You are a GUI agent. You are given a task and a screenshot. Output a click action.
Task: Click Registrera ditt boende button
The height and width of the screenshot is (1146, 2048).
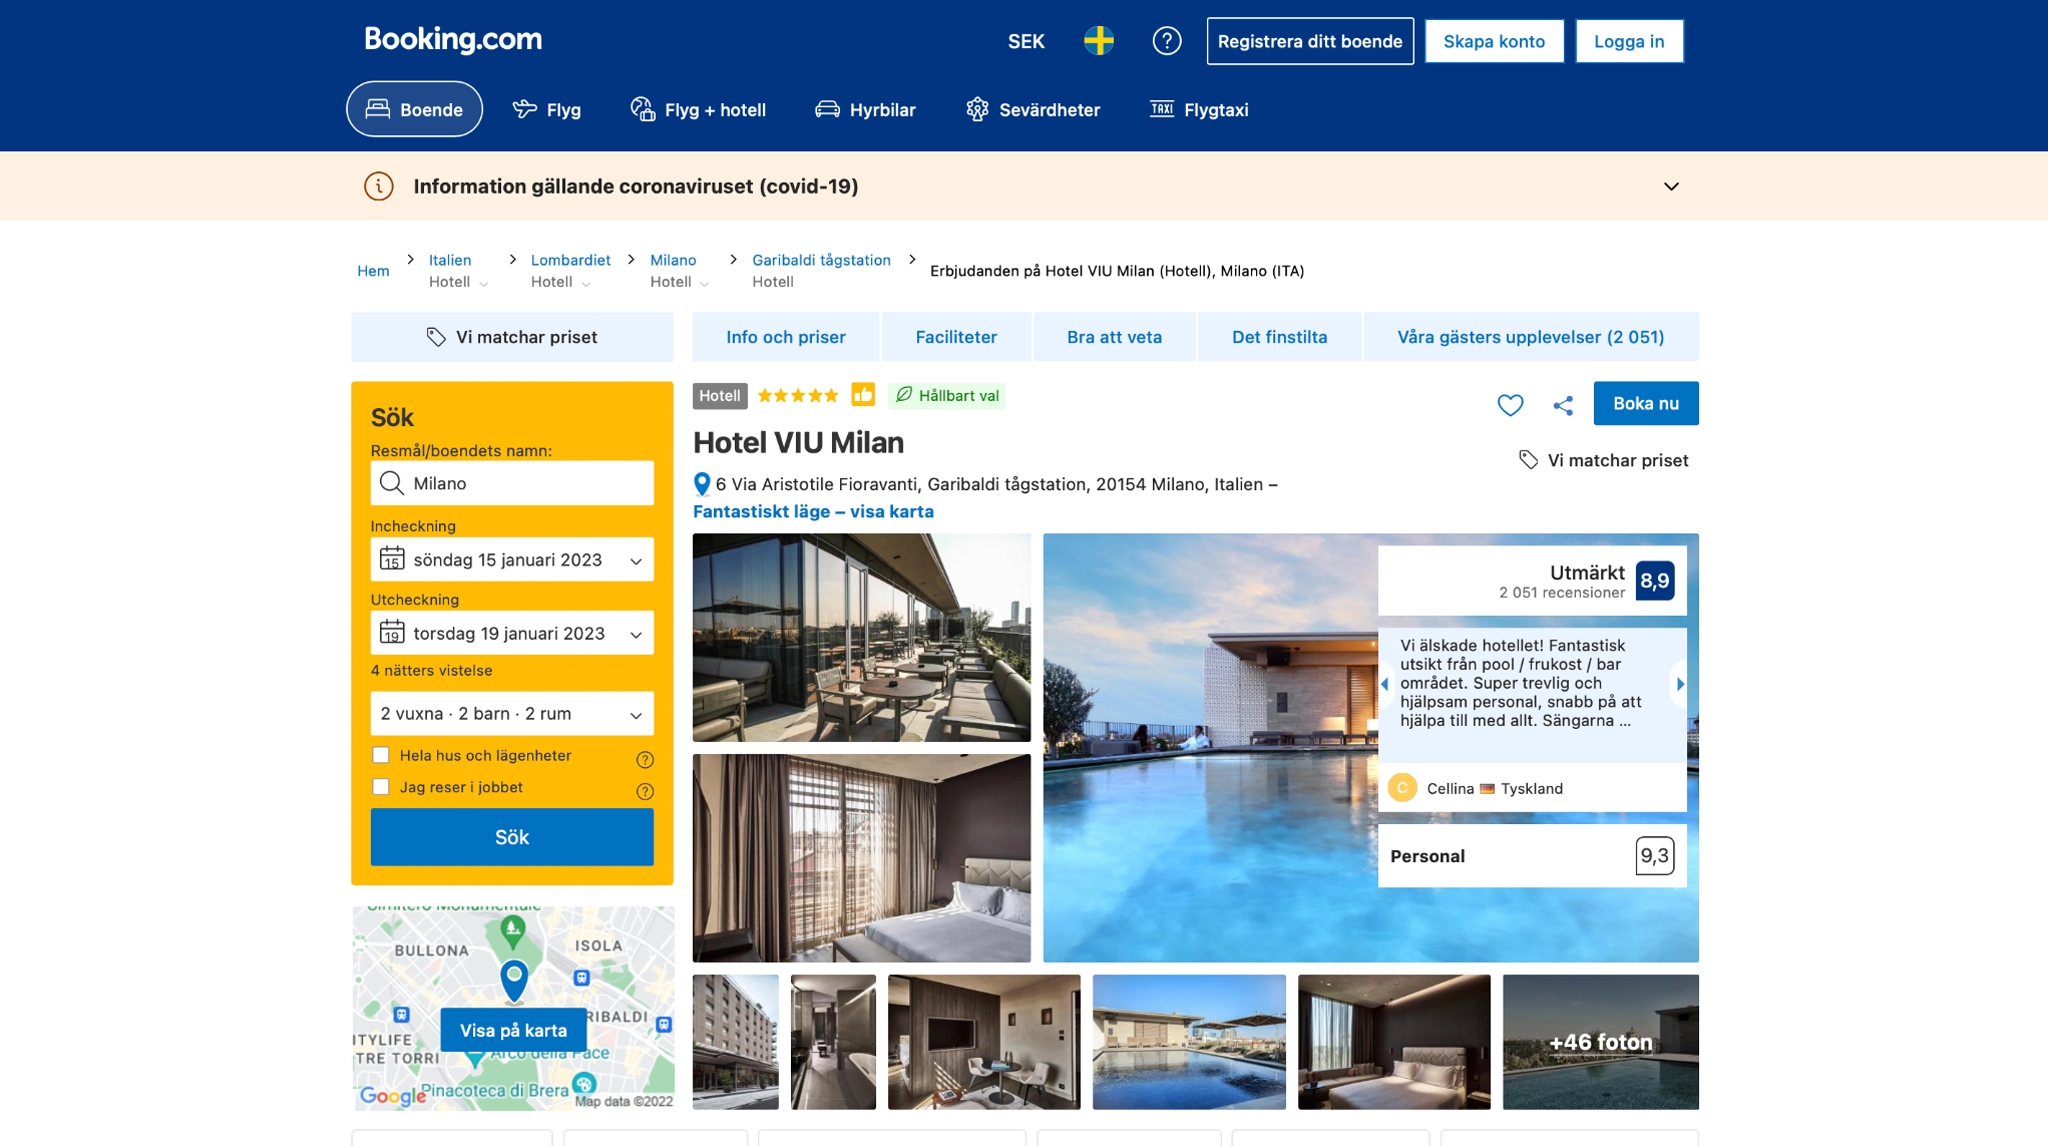point(1310,41)
